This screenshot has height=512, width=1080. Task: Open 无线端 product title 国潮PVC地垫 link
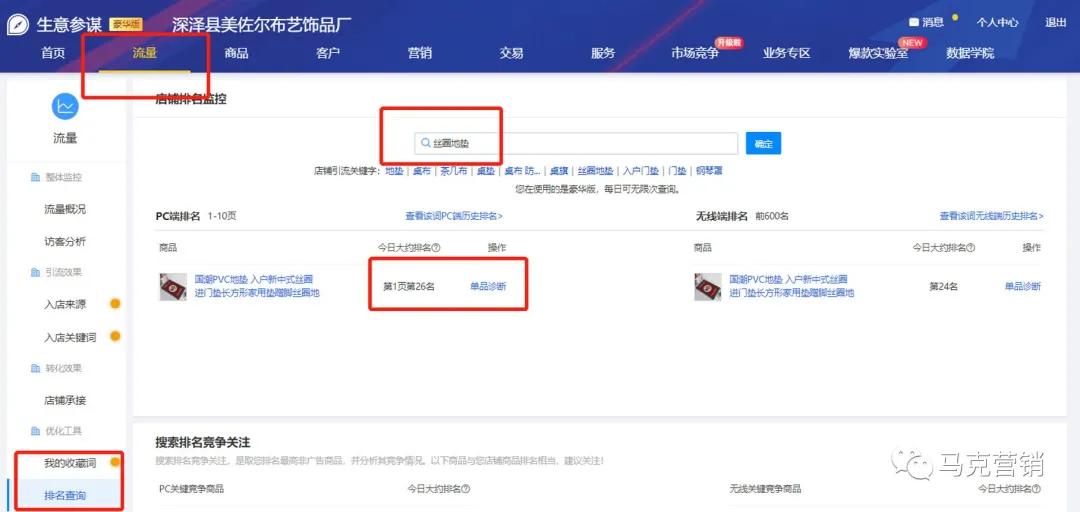[791, 286]
